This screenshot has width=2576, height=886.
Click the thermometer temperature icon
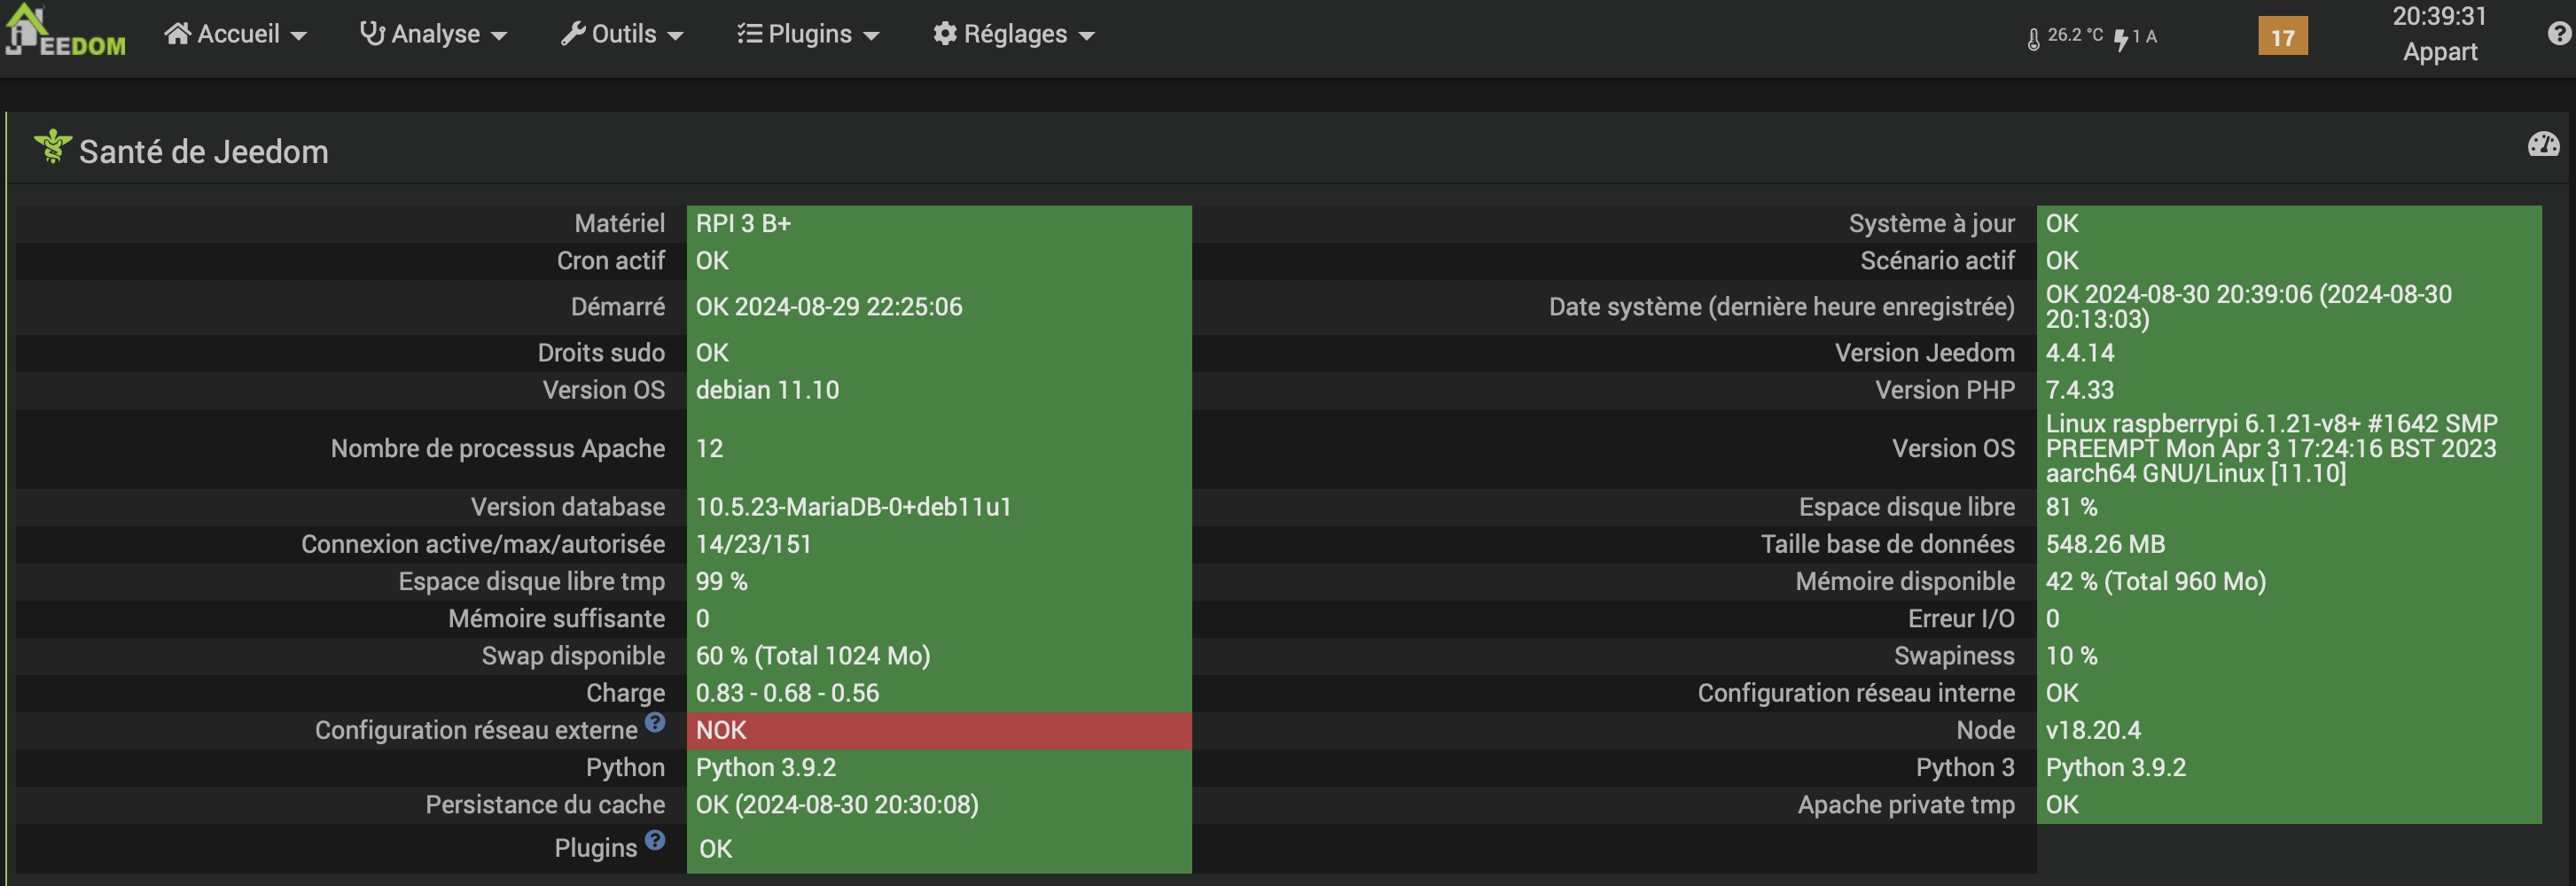point(2033,39)
